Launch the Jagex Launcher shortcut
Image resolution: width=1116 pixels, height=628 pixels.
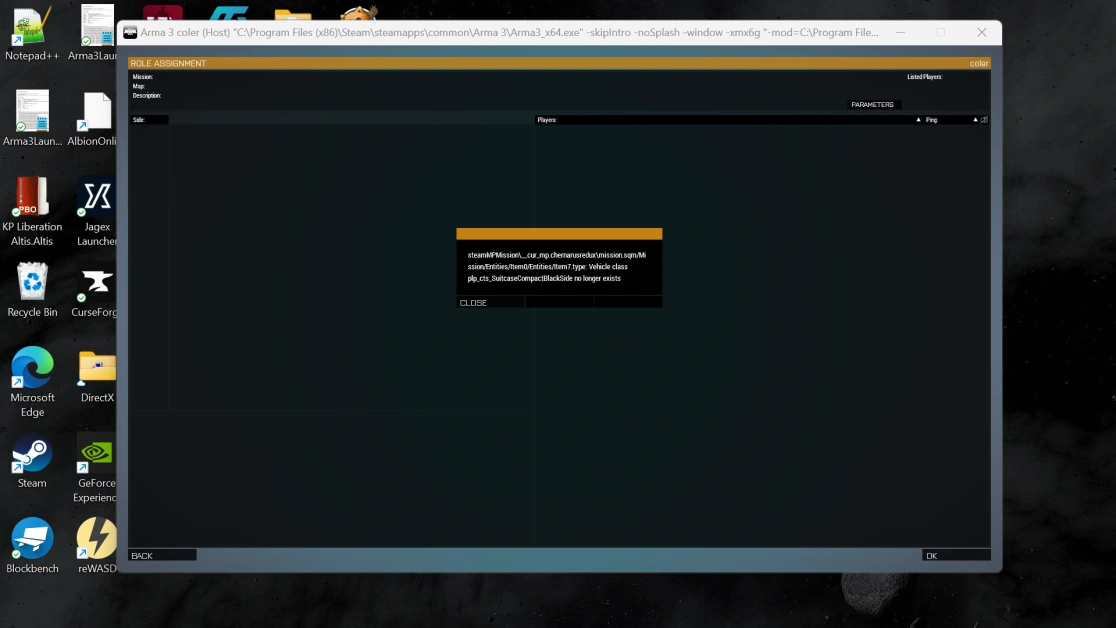pos(97,211)
